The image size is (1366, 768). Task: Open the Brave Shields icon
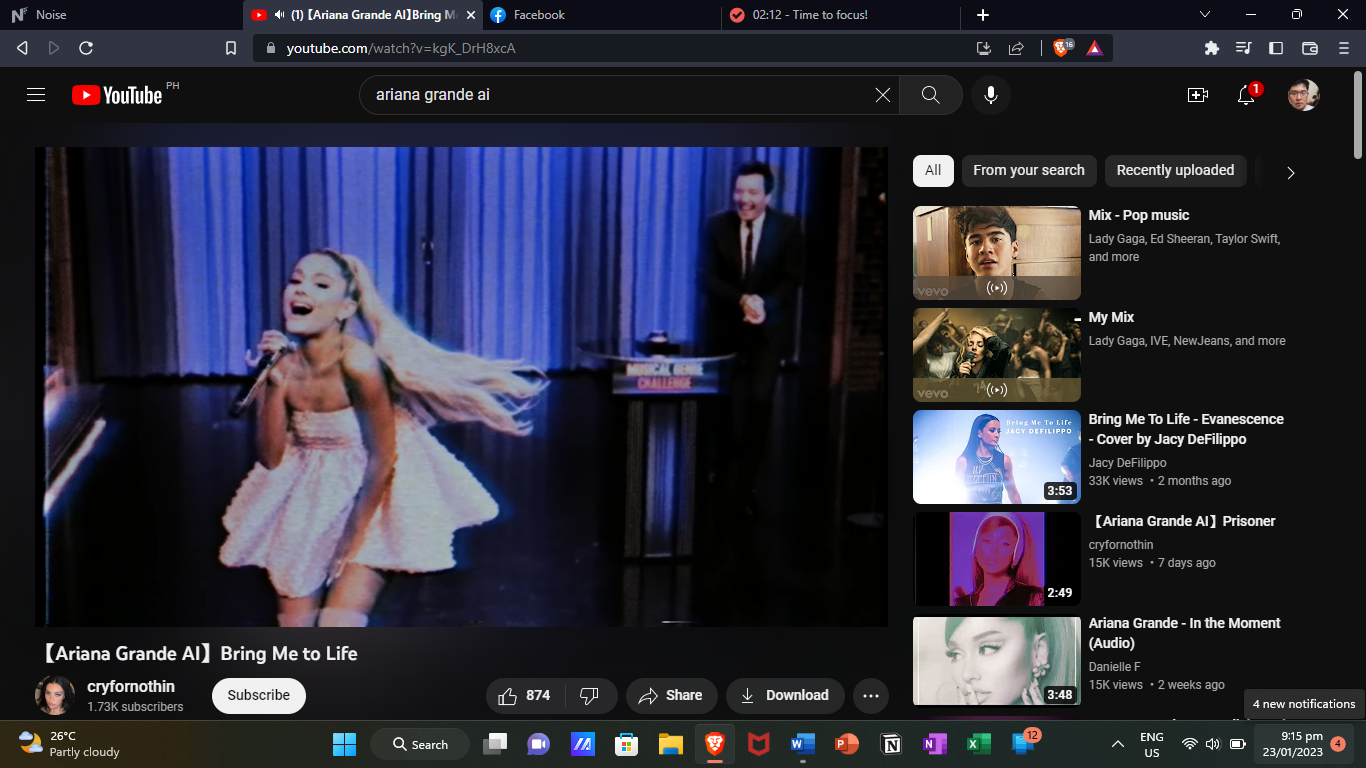click(1062, 48)
